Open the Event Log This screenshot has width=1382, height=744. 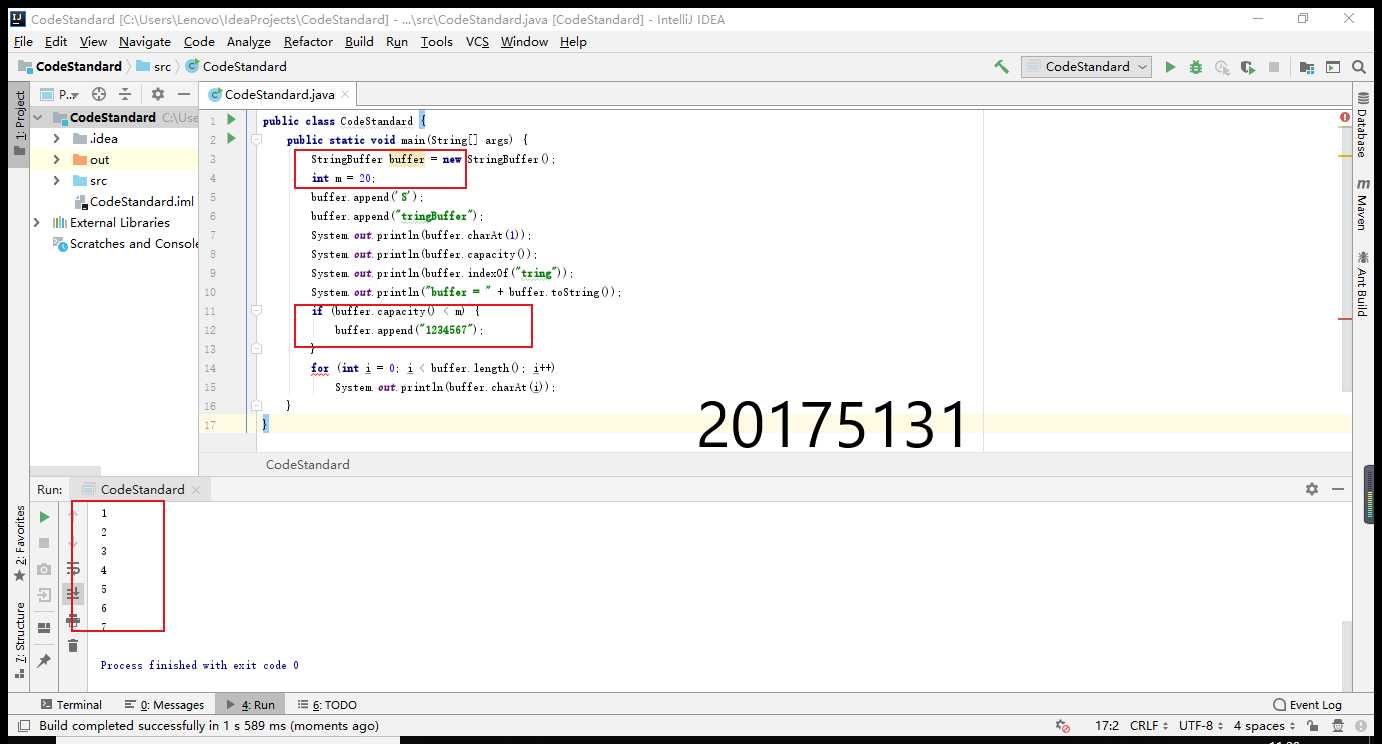pyautogui.click(x=1308, y=705)
